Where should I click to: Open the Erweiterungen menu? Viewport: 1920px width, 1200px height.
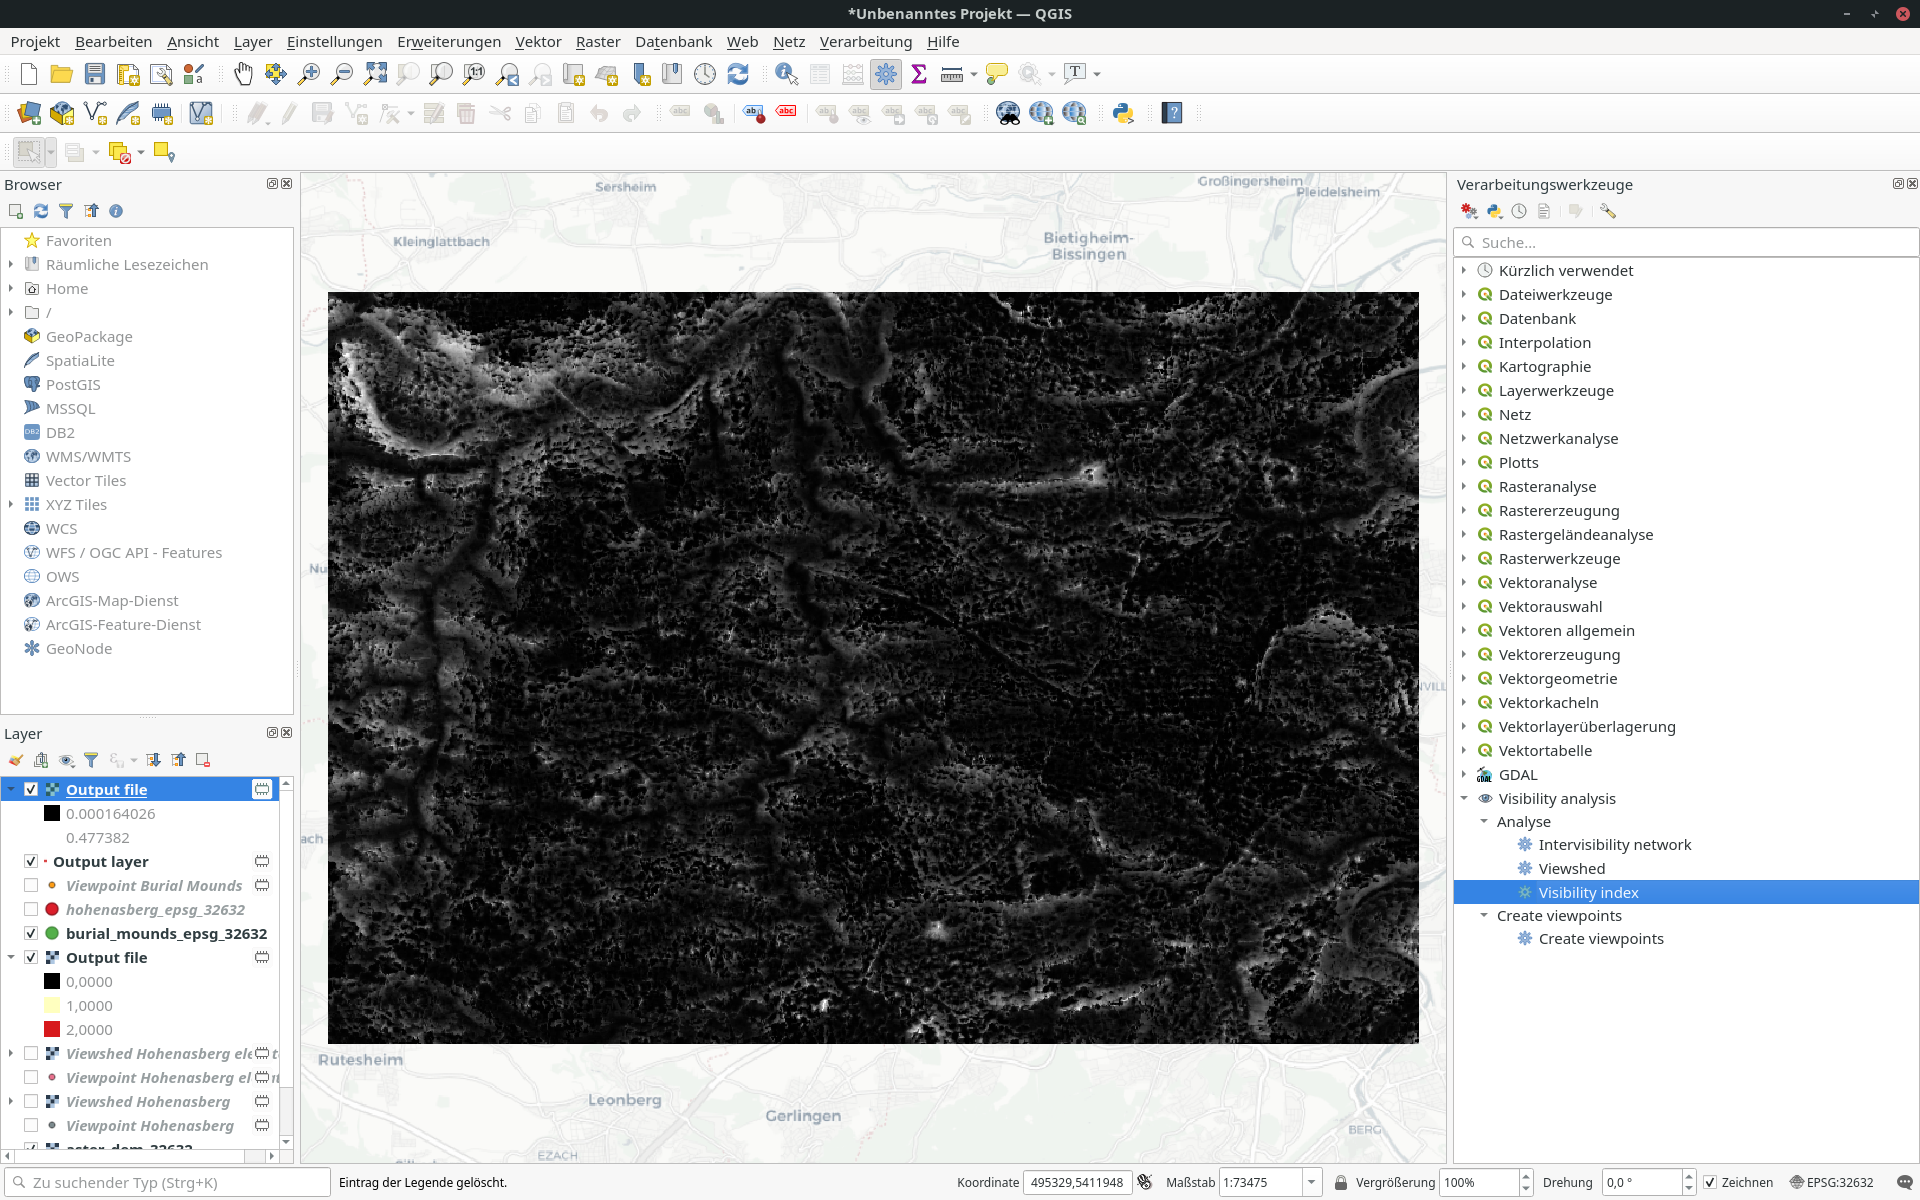tap(449, 41)
